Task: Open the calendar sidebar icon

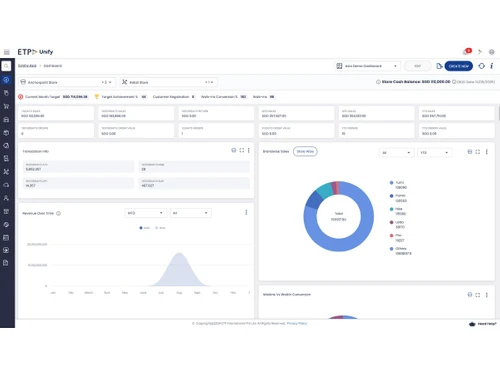Action: pyautogui.click(x=6, y=237)
